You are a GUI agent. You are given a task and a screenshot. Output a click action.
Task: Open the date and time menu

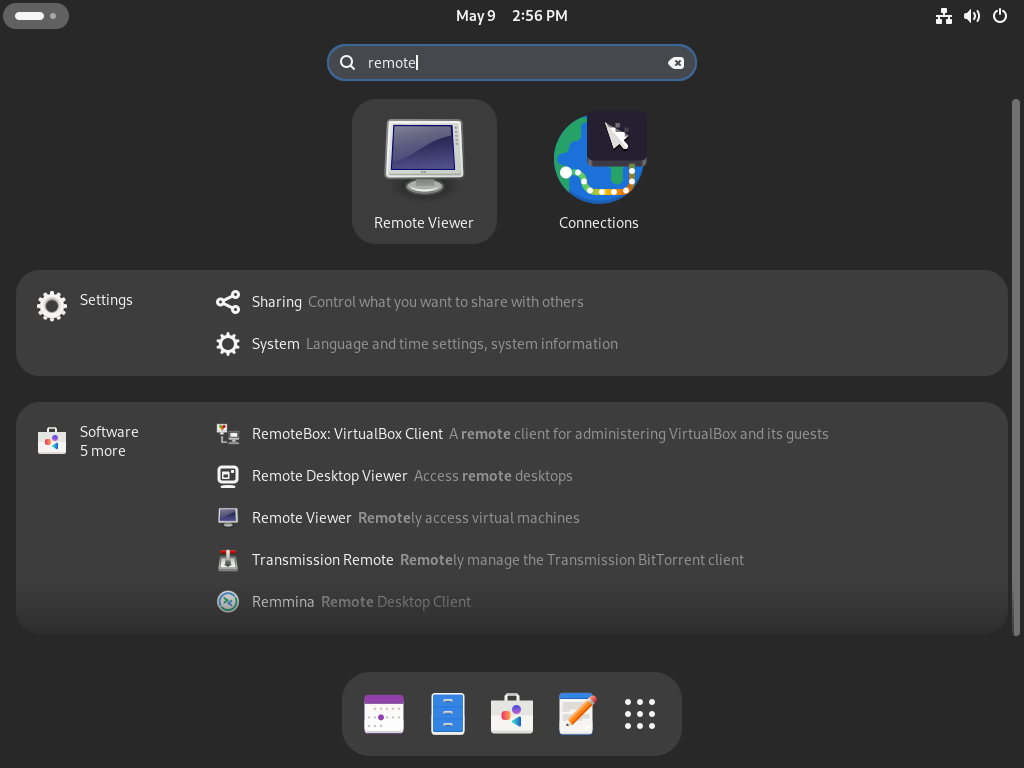pos(511,16)
